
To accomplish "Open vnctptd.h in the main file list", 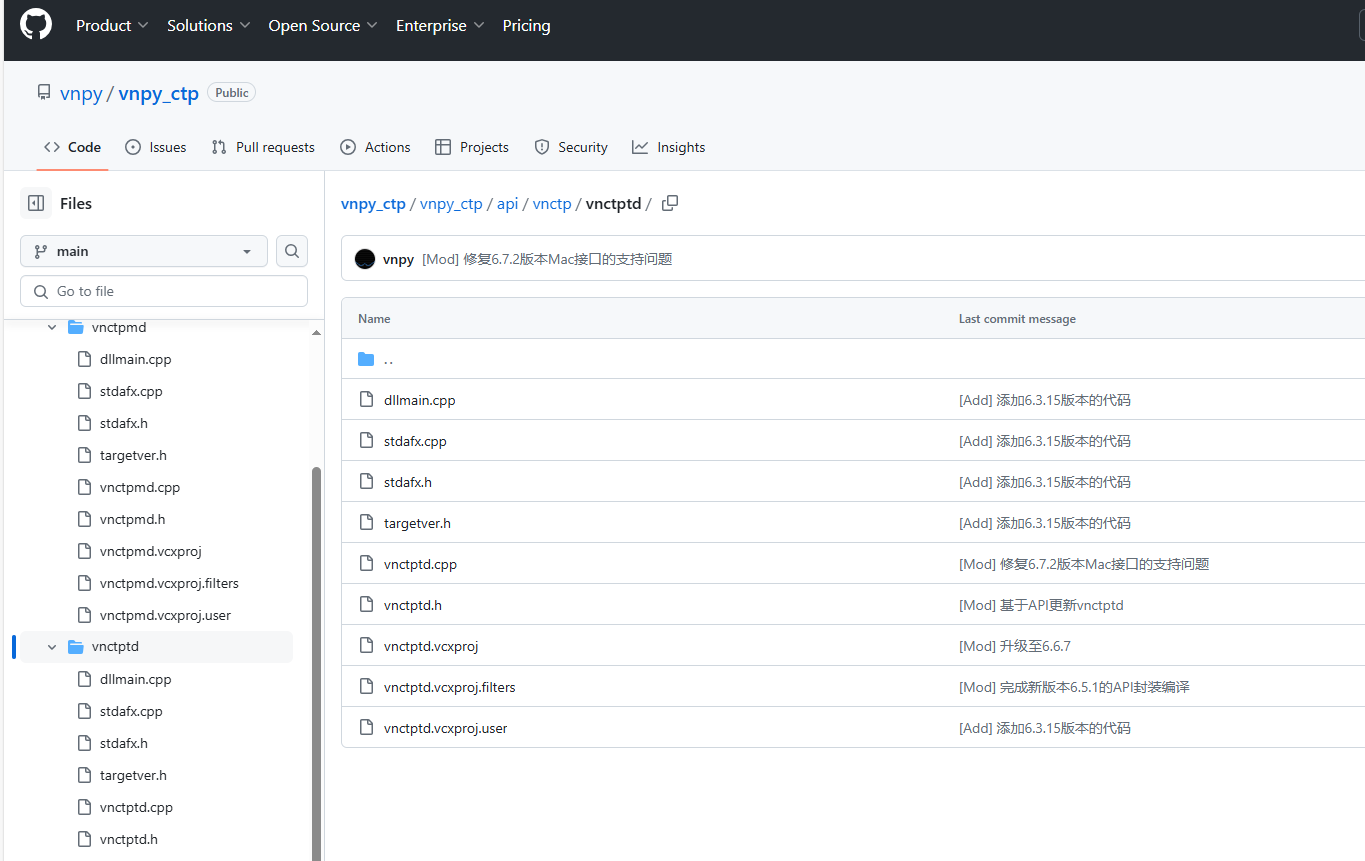I will (x=413, y=605).
